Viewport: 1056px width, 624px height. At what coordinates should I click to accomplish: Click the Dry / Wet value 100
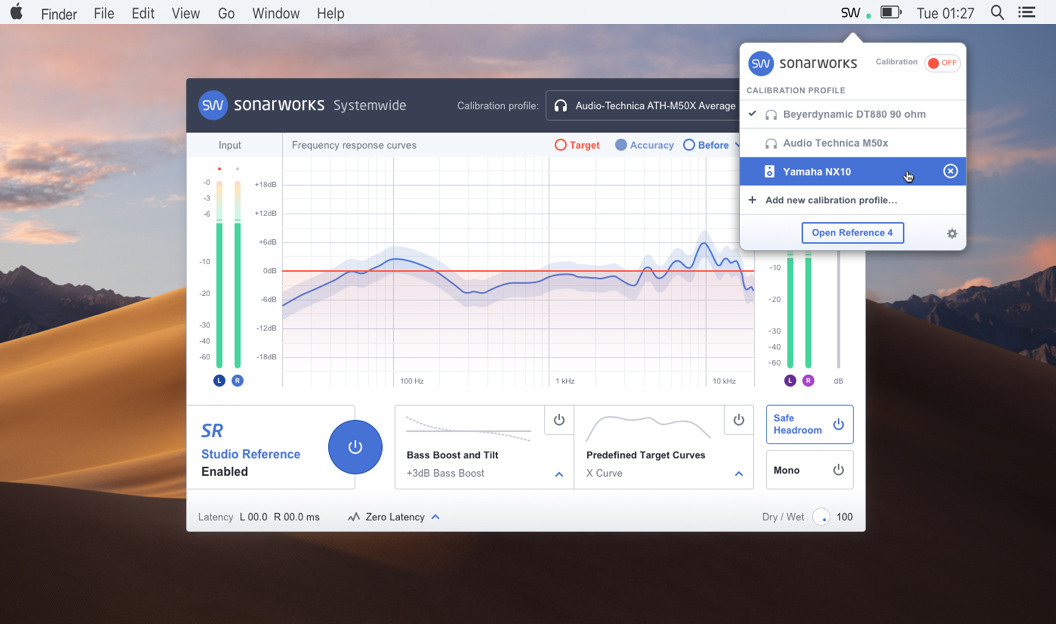click(845, 517)
